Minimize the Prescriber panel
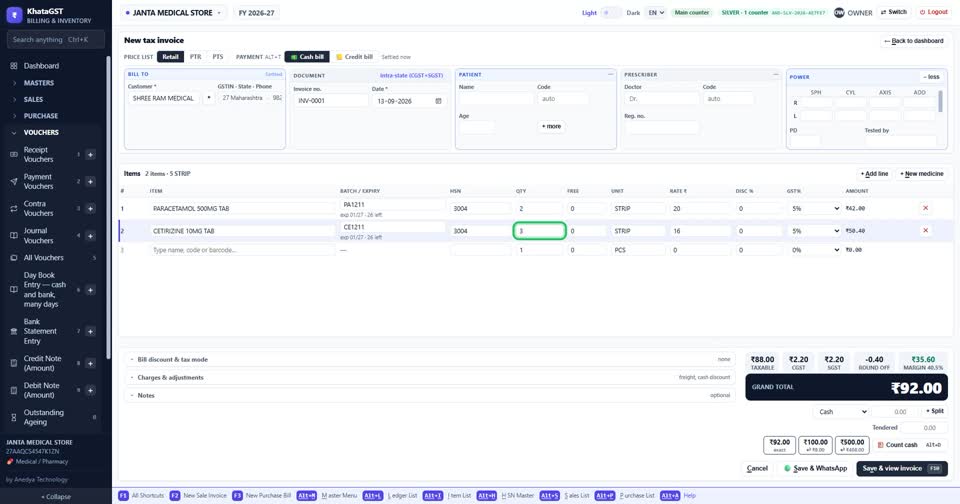 click(x=775, y=75)
